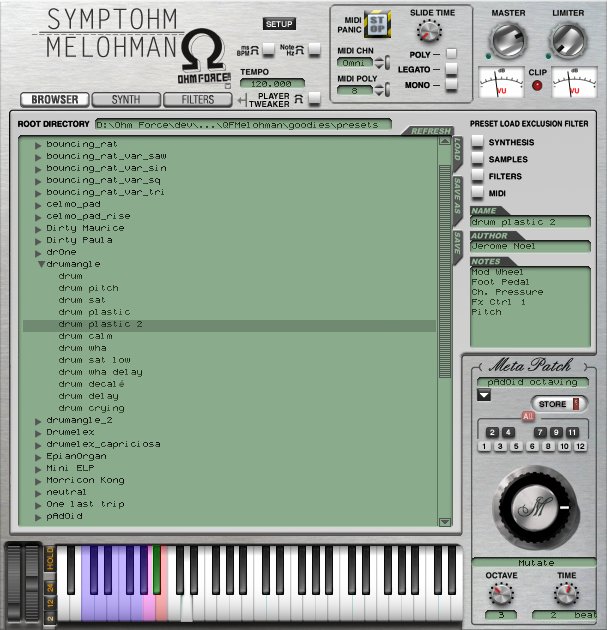Click the browser scrollbar down arrow
Image resolution: width=607 pixels, height=630 pixels.
tap(445, 522)
